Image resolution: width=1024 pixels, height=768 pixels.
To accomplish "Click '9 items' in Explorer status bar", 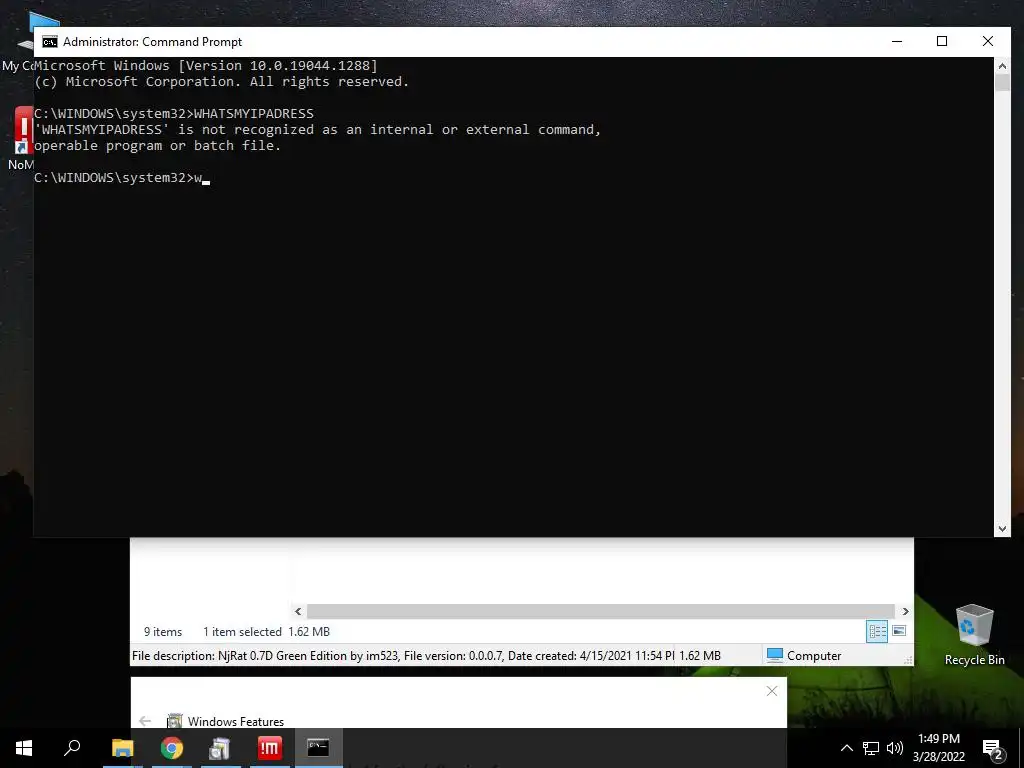I will (163, 632).
